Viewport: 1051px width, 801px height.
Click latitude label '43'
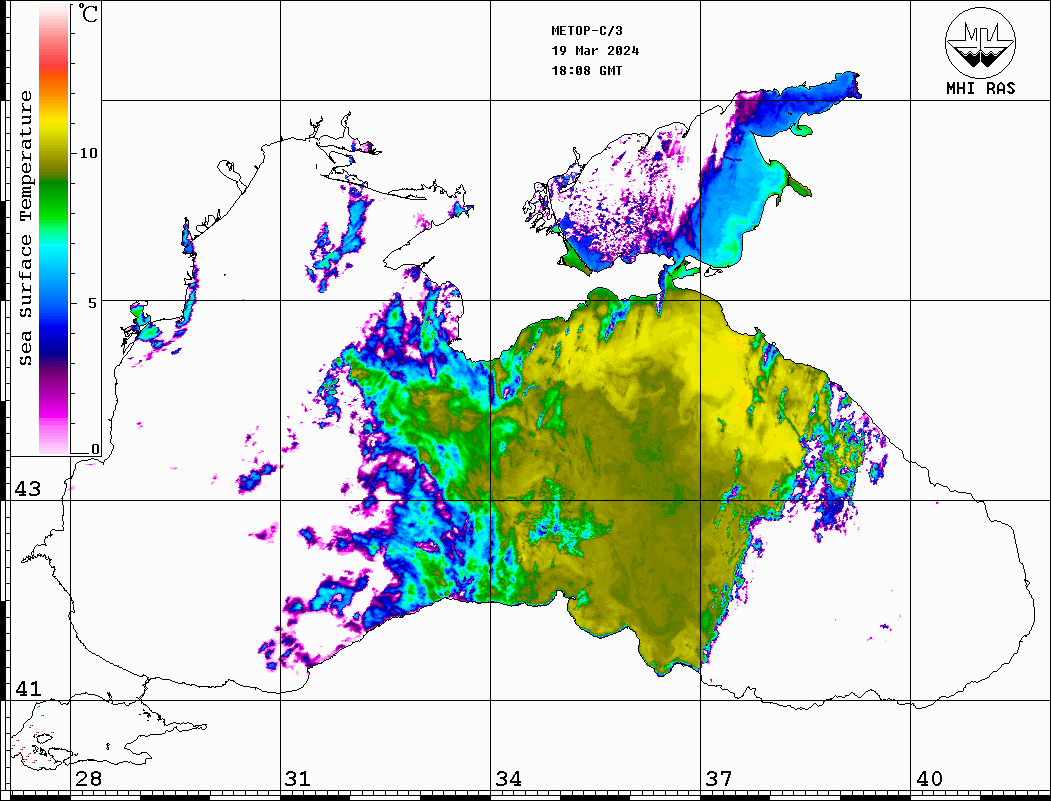27,489
